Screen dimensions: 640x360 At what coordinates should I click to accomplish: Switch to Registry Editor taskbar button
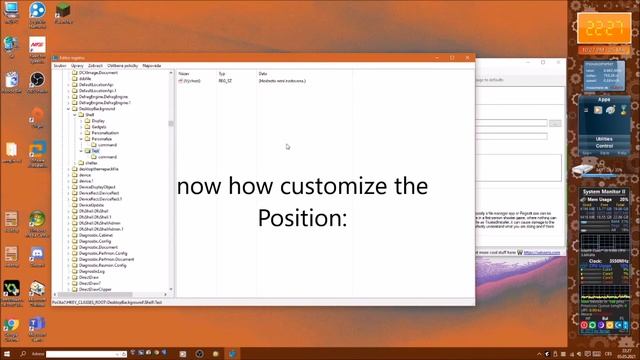232,354
